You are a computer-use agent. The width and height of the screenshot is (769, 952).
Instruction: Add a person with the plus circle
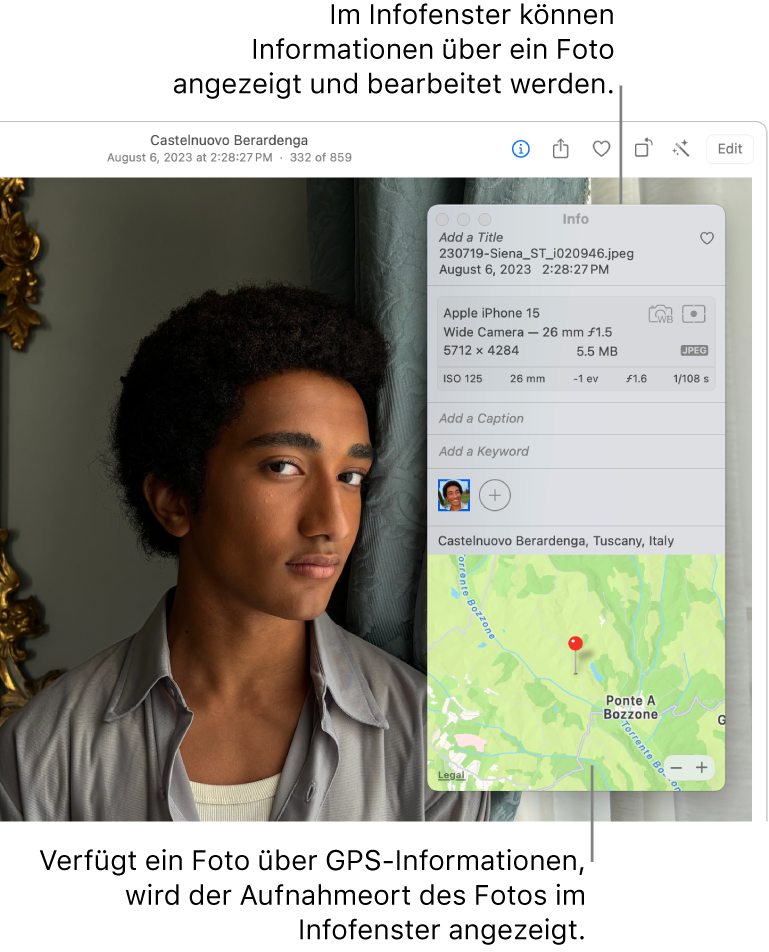[494, 494]
